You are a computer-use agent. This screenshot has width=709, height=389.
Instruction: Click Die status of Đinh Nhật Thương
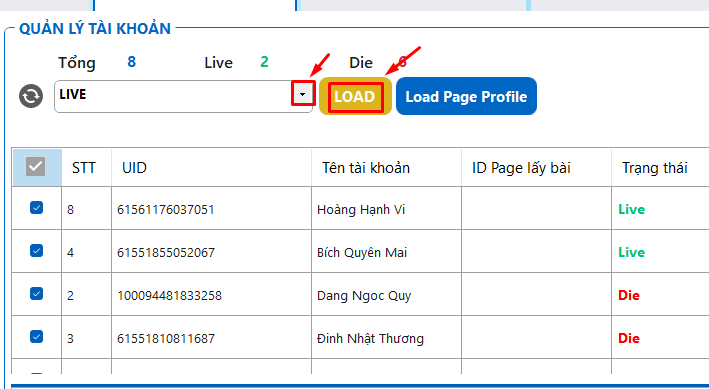coord(629,338)
